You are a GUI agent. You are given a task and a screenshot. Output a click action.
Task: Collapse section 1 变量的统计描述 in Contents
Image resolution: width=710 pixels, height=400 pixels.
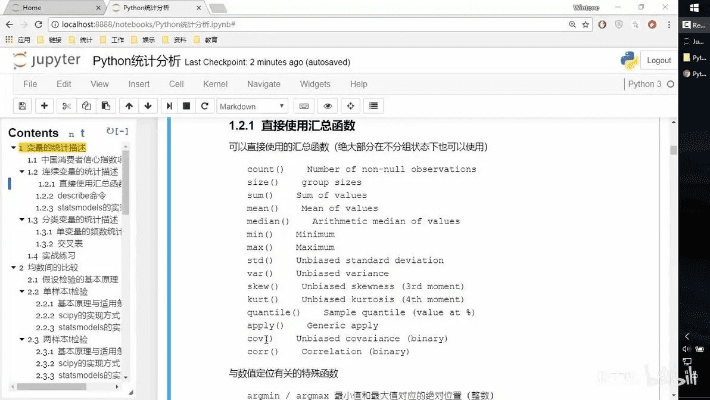click(x=14, y=148)
